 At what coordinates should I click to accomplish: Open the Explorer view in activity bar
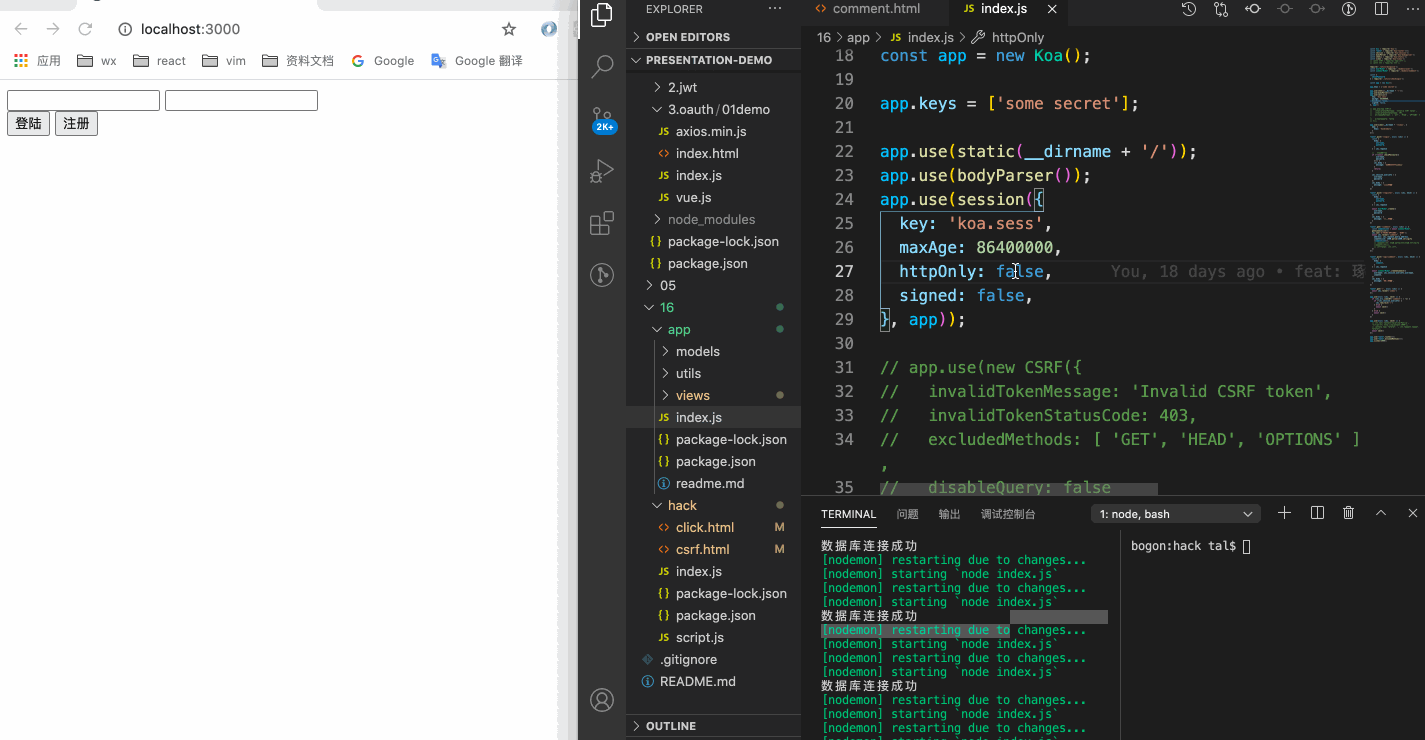(602, 15)
